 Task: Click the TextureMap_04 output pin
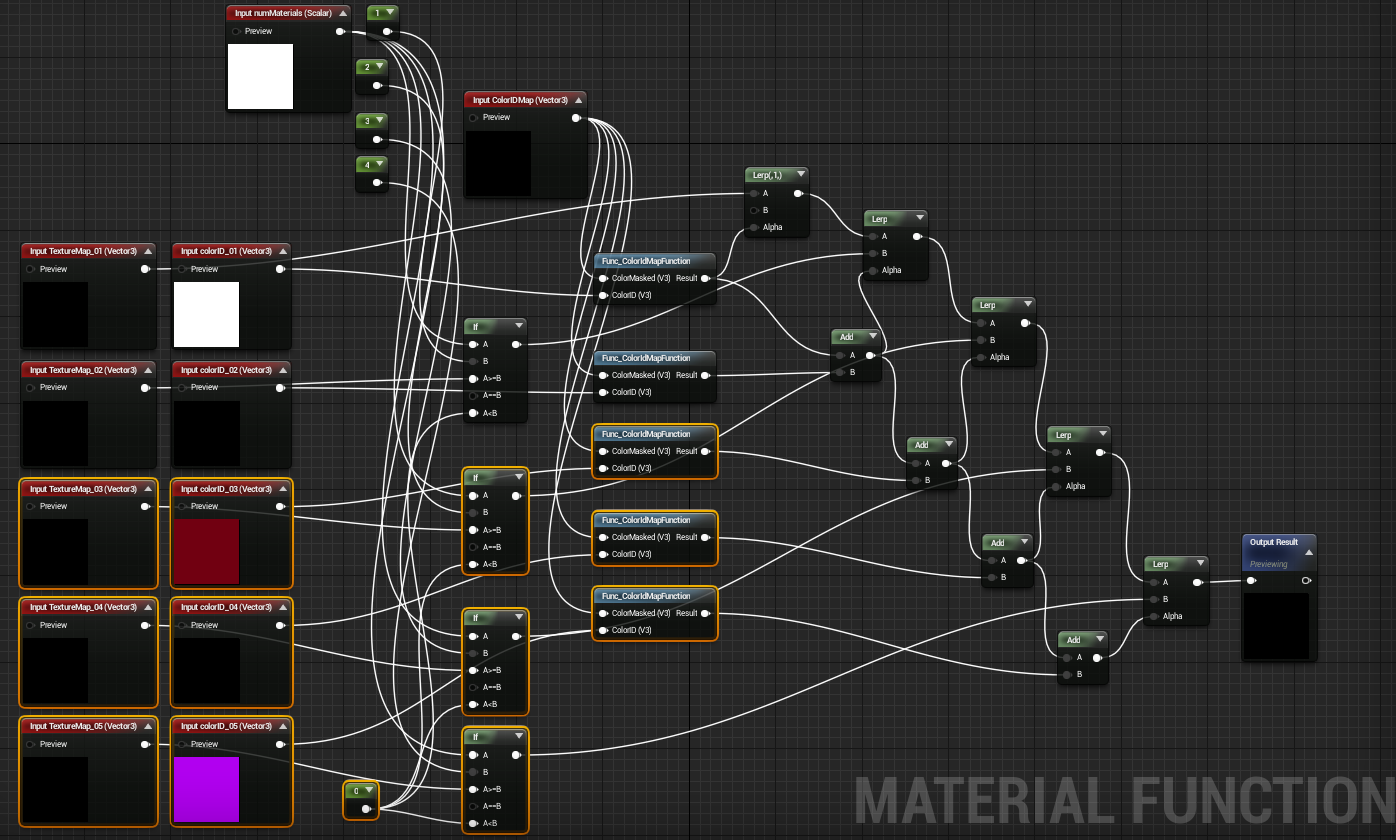pyautogui.click(x=145, y=625)
